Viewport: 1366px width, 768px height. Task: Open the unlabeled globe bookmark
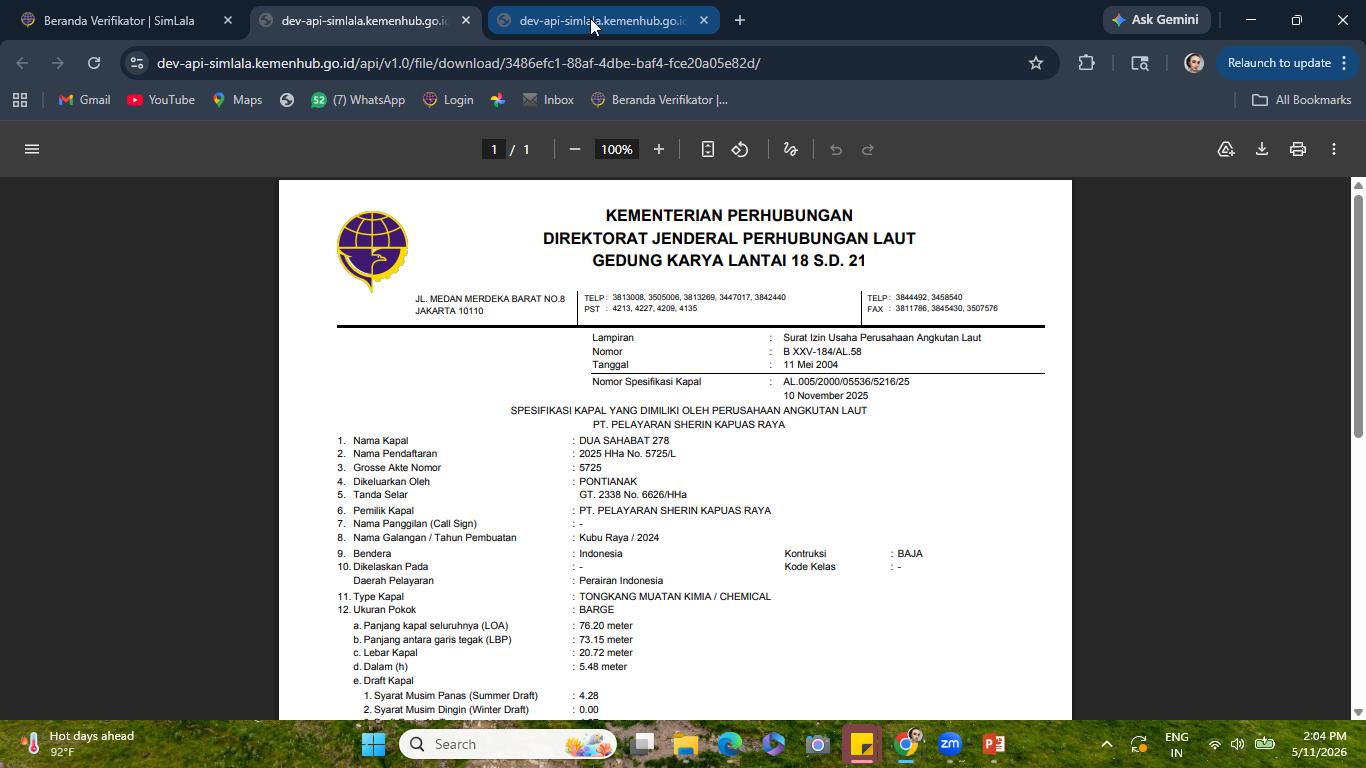point(287,100)
